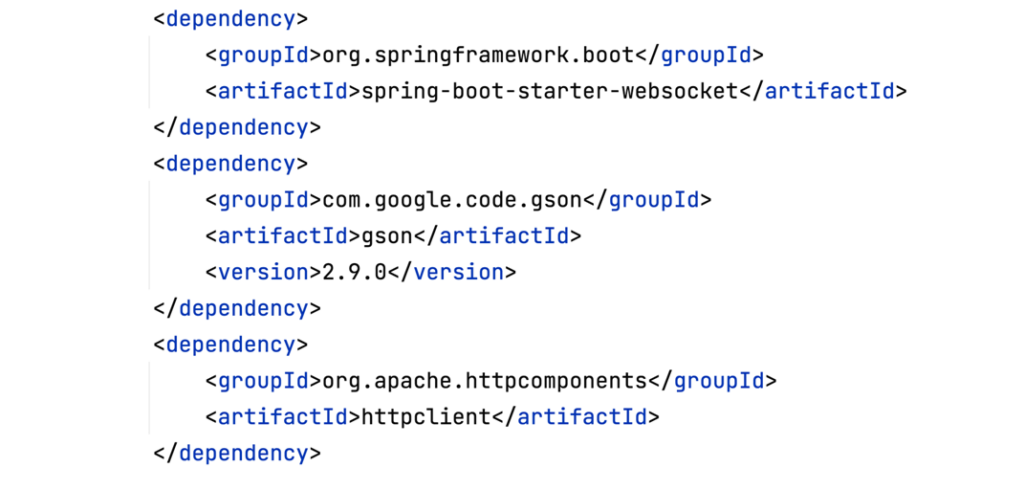Click spring-boot-starter-websocket artifact name

tap(550, 92)
